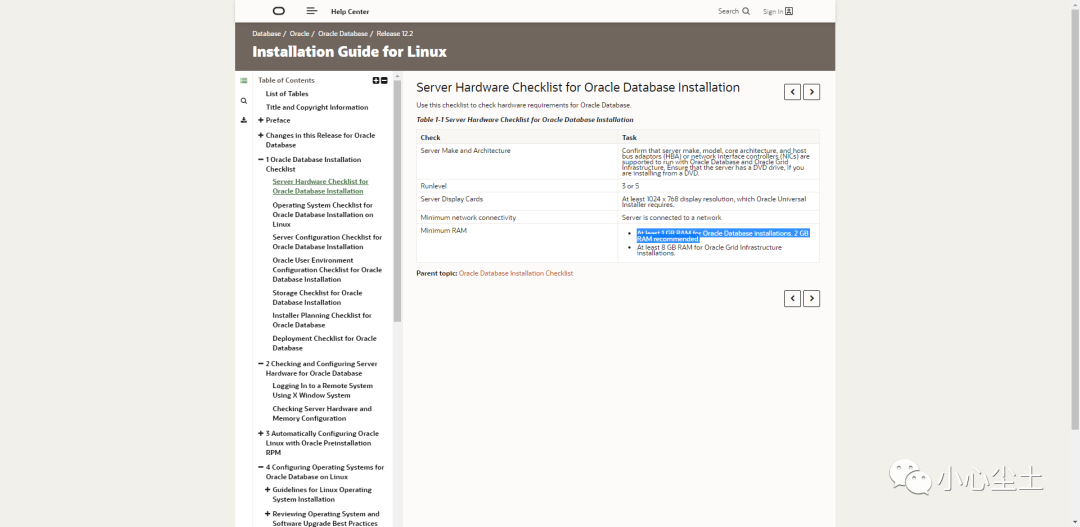Go to previous page using top arrow
Image resolution: width=1080 pixels, height=527 pixels.
(792, 92)
